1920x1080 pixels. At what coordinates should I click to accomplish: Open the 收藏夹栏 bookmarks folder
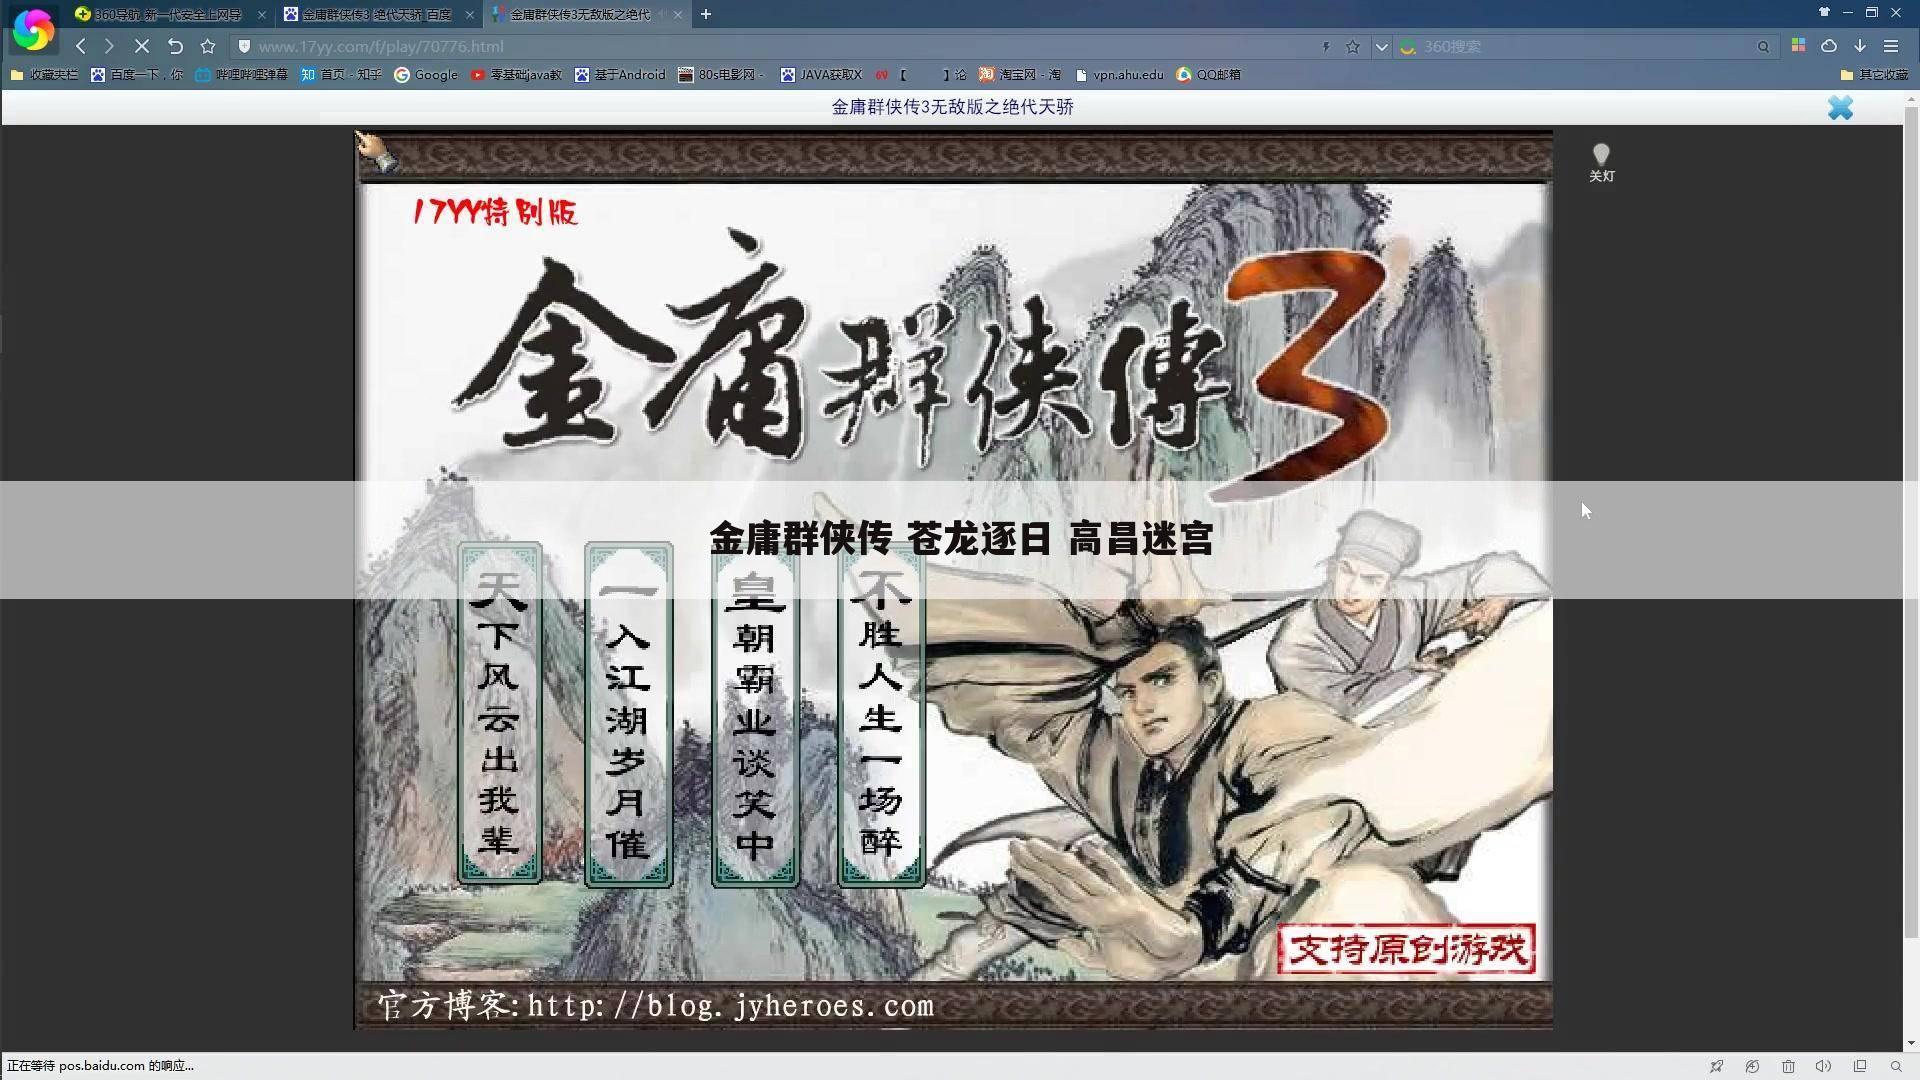44,75
